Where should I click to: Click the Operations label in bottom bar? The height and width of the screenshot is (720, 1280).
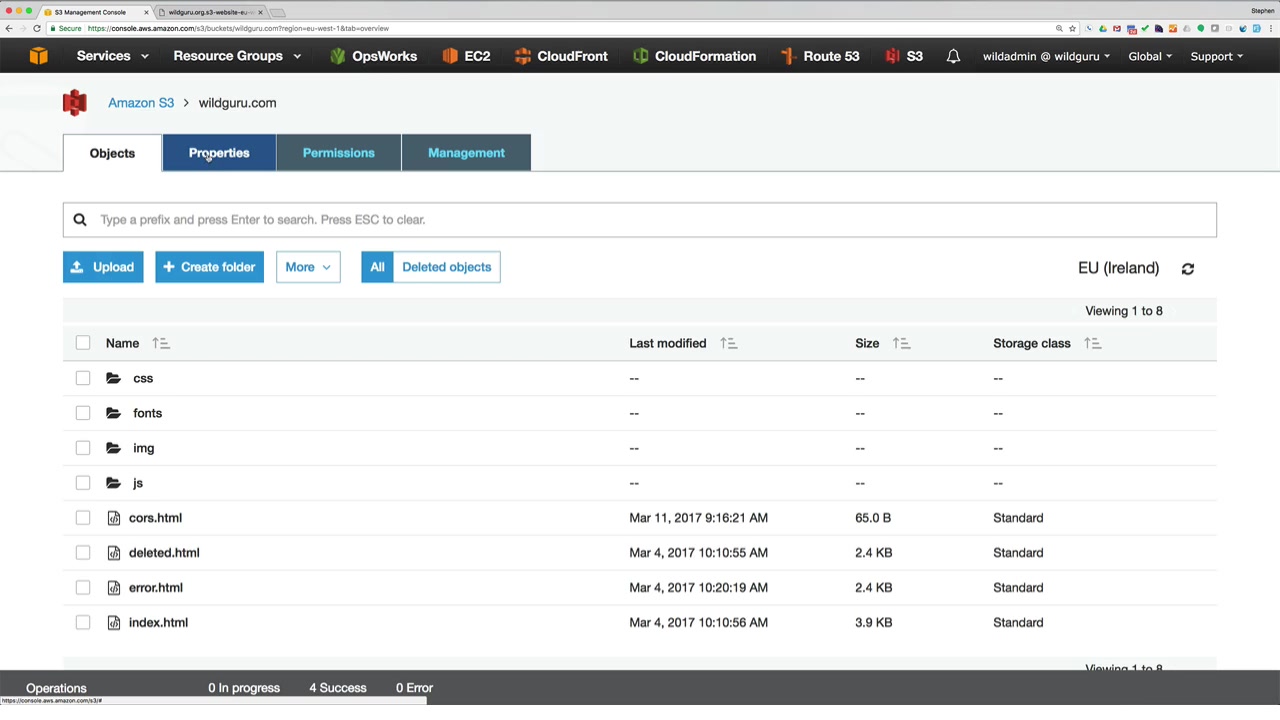(x=56, y=688)
